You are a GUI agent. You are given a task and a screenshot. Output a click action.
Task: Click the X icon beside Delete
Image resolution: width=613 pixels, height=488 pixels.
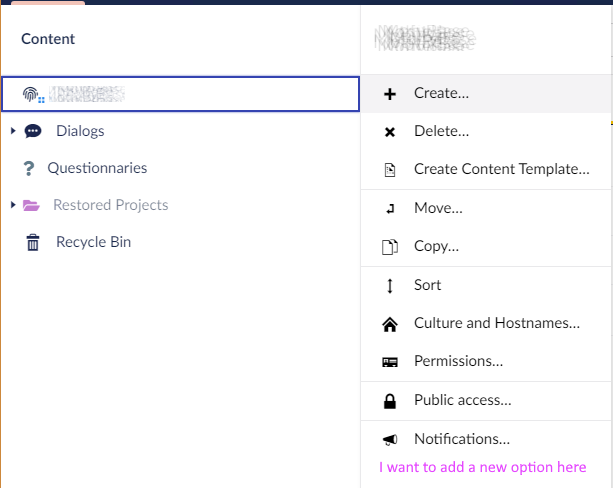click(x=390, y=132)
